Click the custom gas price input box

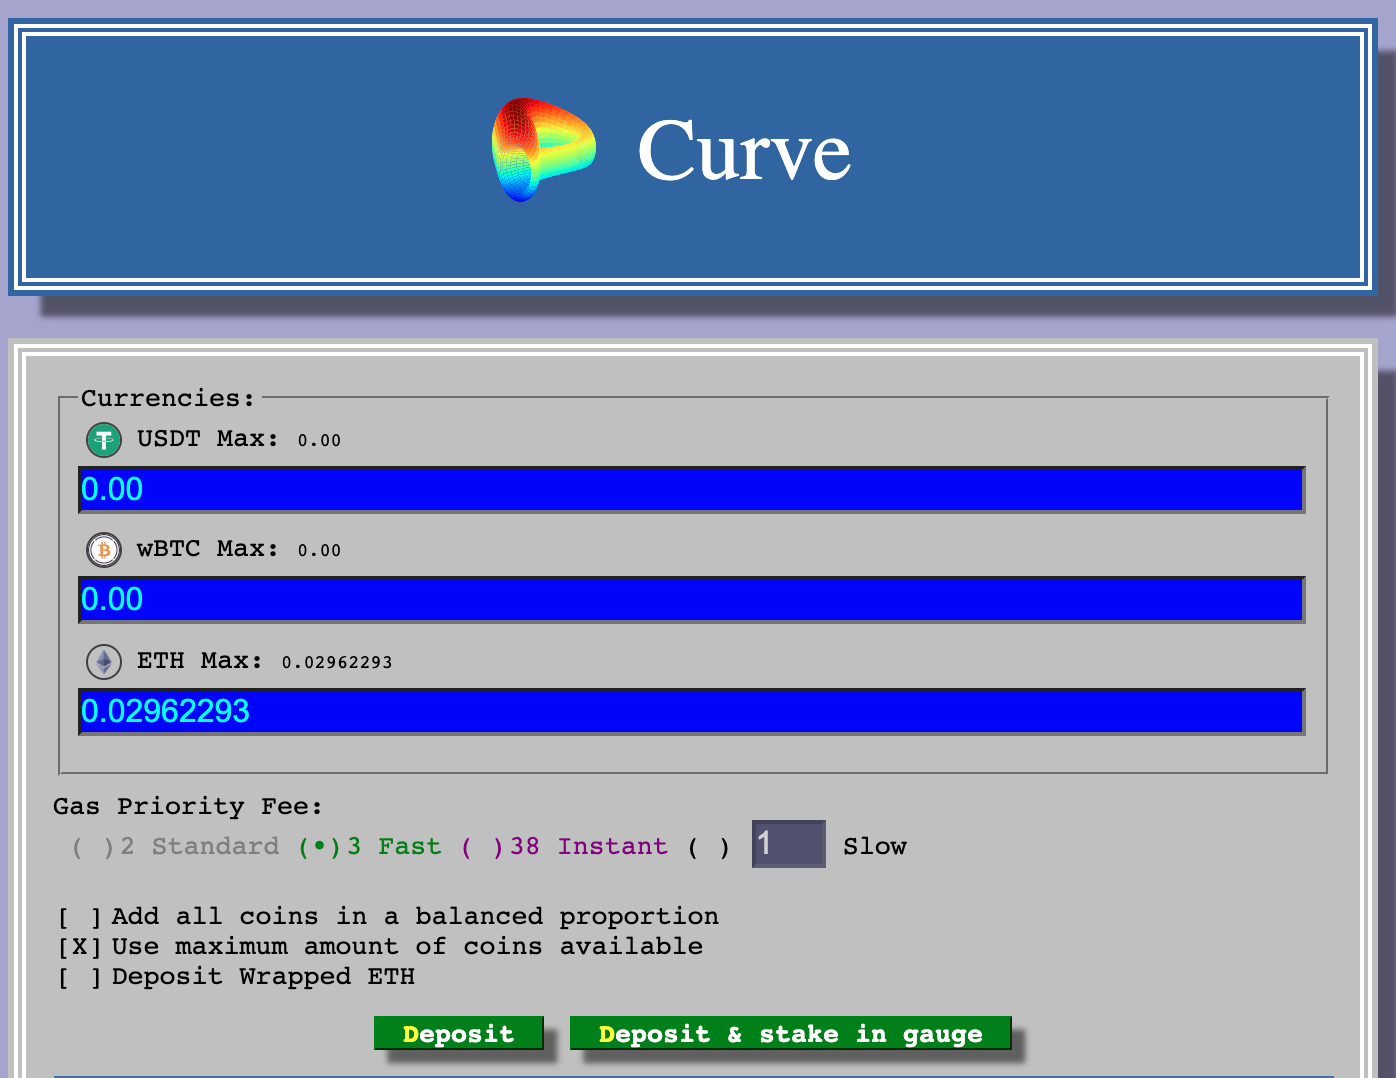coord(788,844)
